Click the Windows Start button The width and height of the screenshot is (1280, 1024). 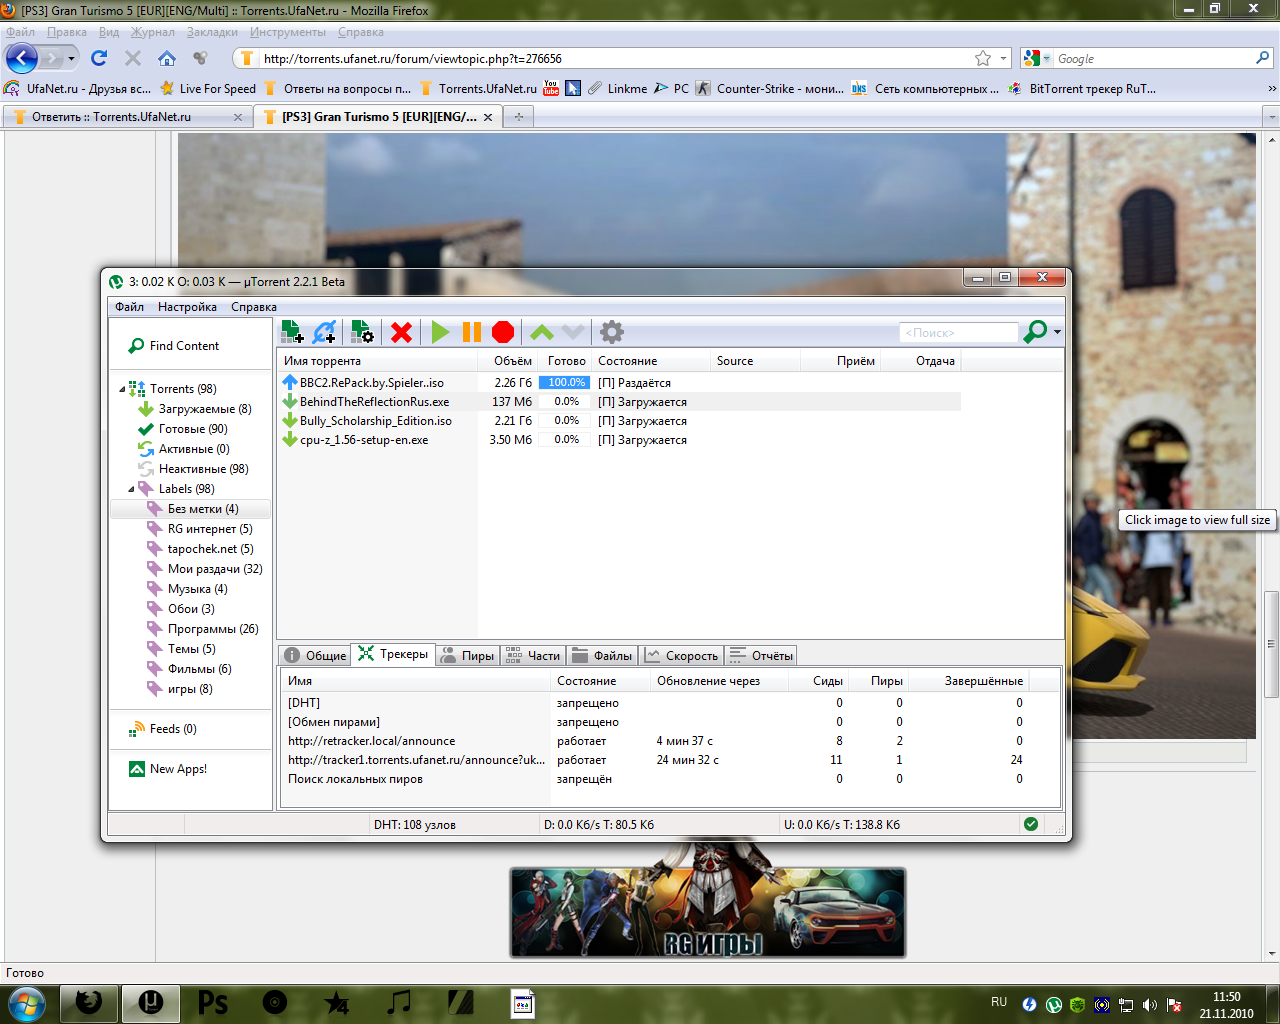click(x=26, y=1002)
